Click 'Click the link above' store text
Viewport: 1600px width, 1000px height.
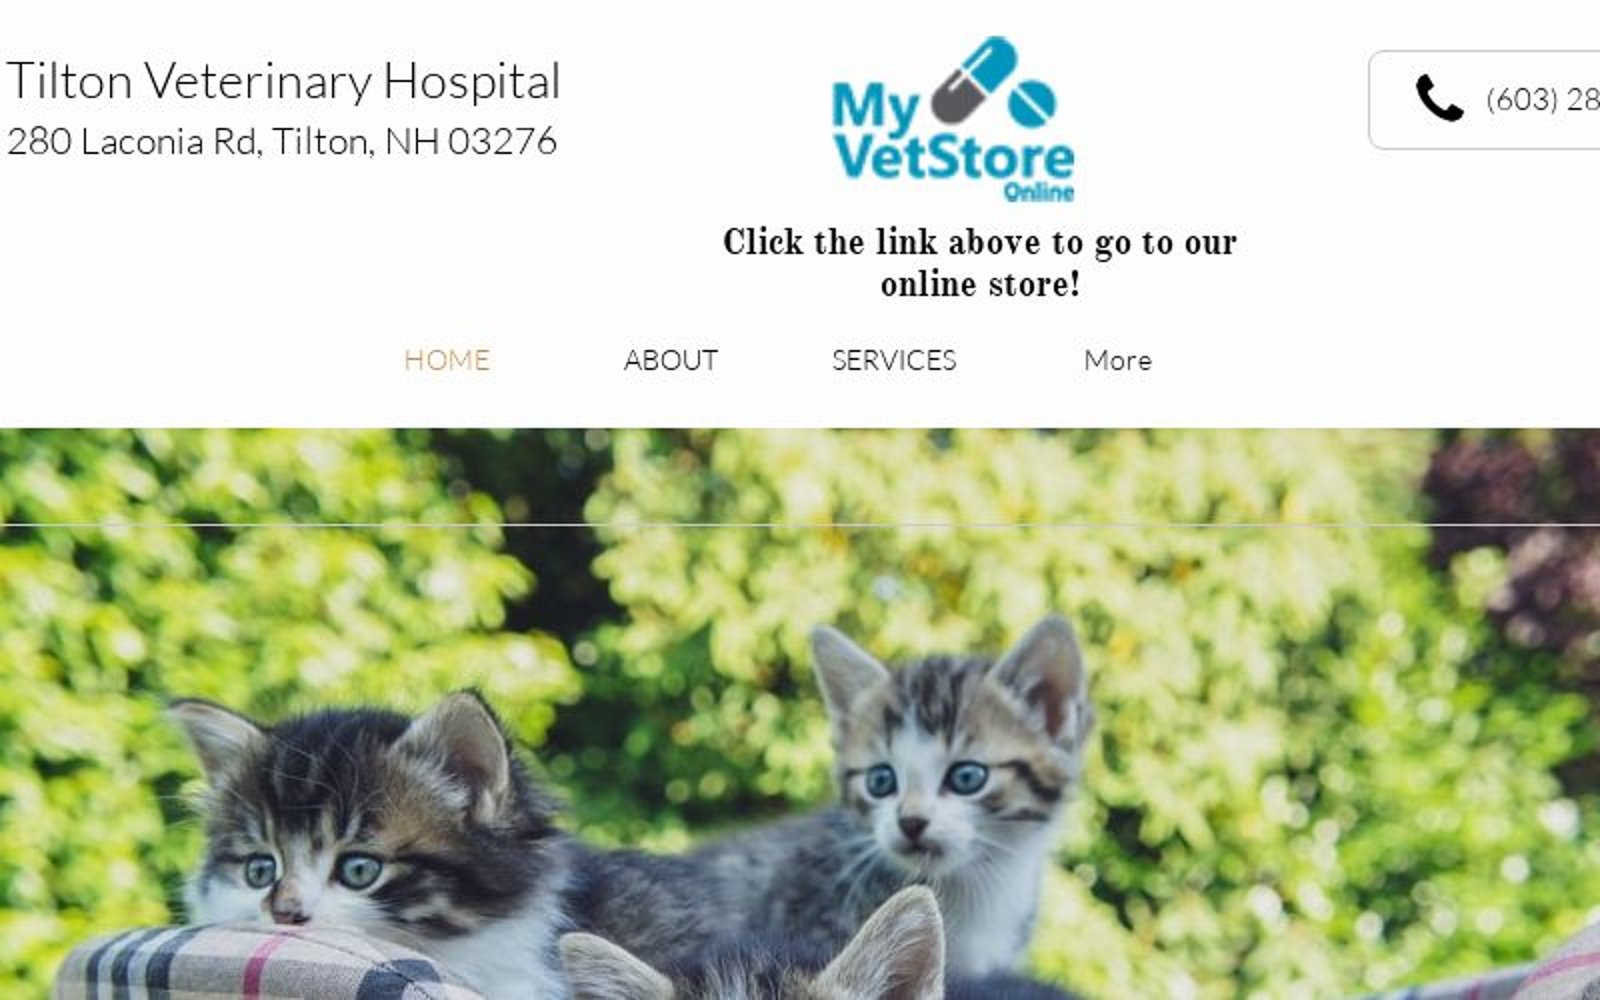980,242
